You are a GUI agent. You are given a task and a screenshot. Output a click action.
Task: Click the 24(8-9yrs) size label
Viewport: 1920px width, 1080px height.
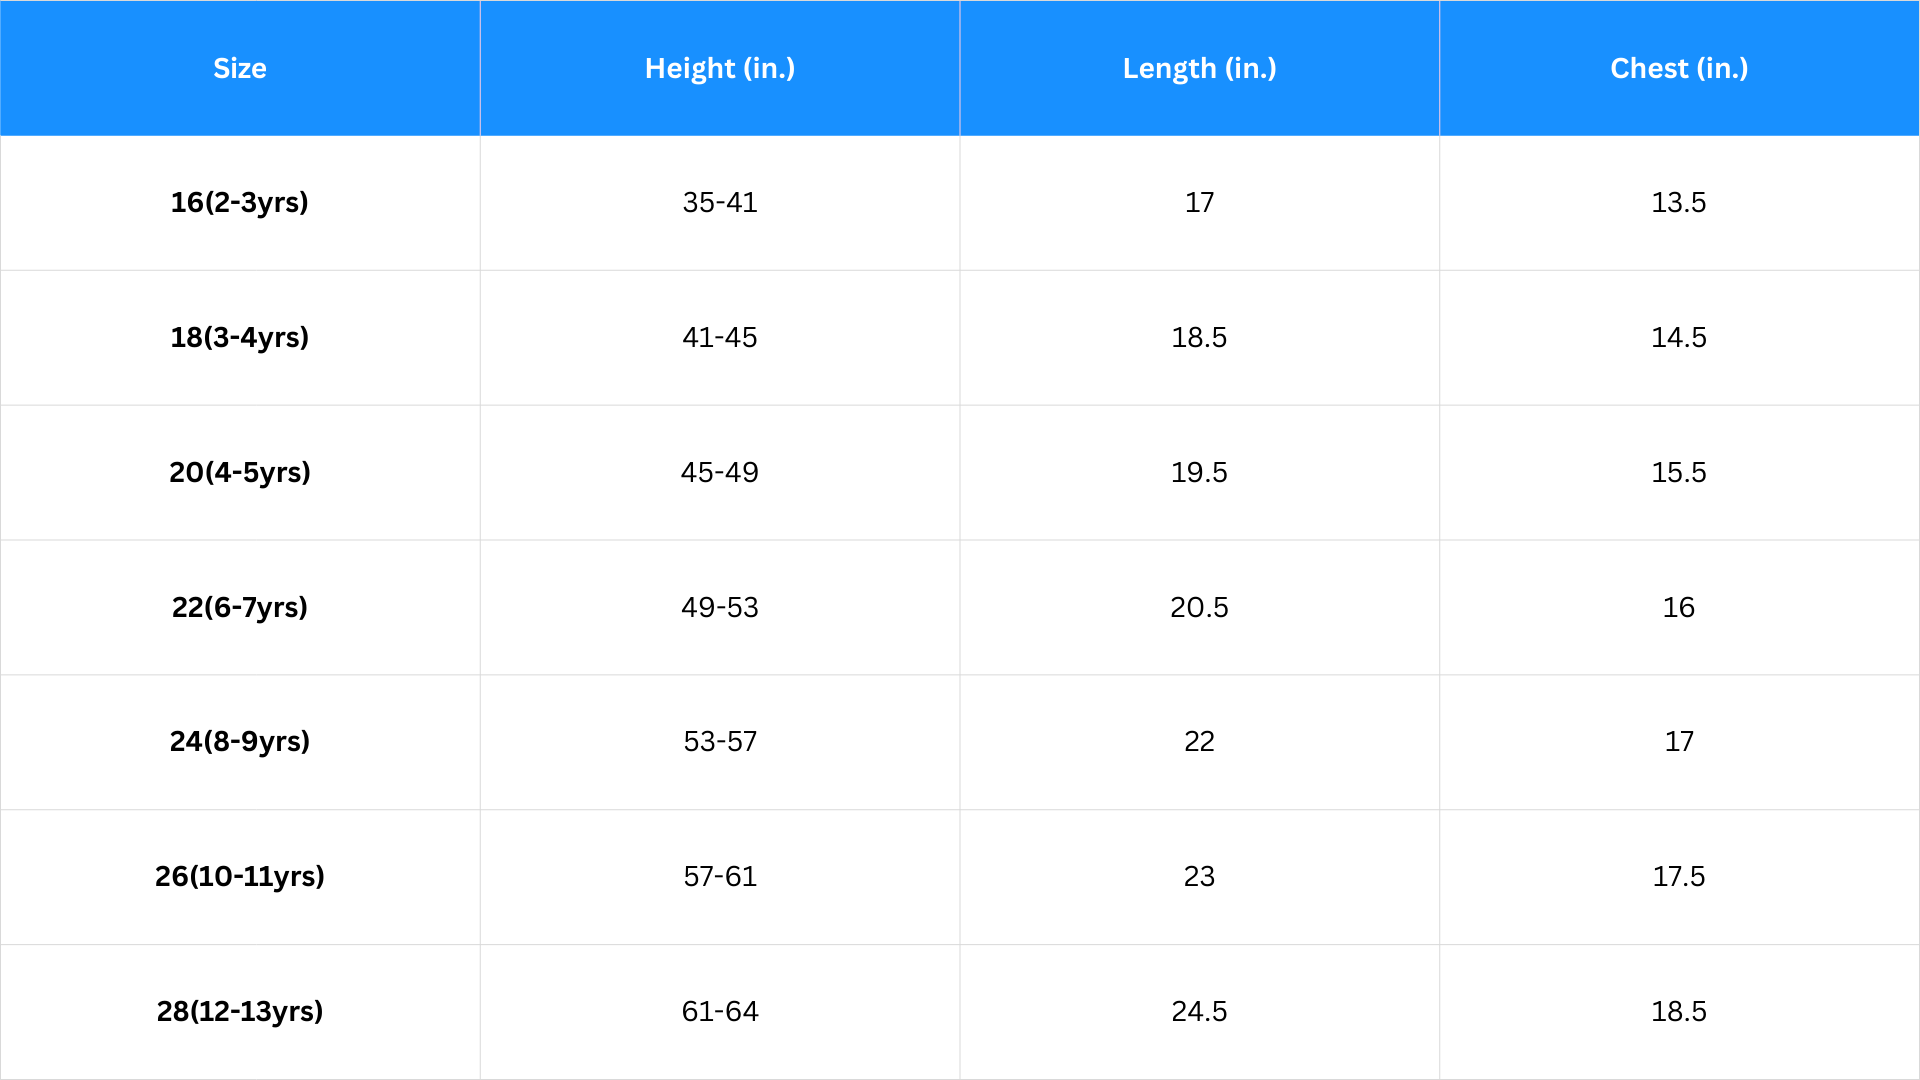click(240, 741)
